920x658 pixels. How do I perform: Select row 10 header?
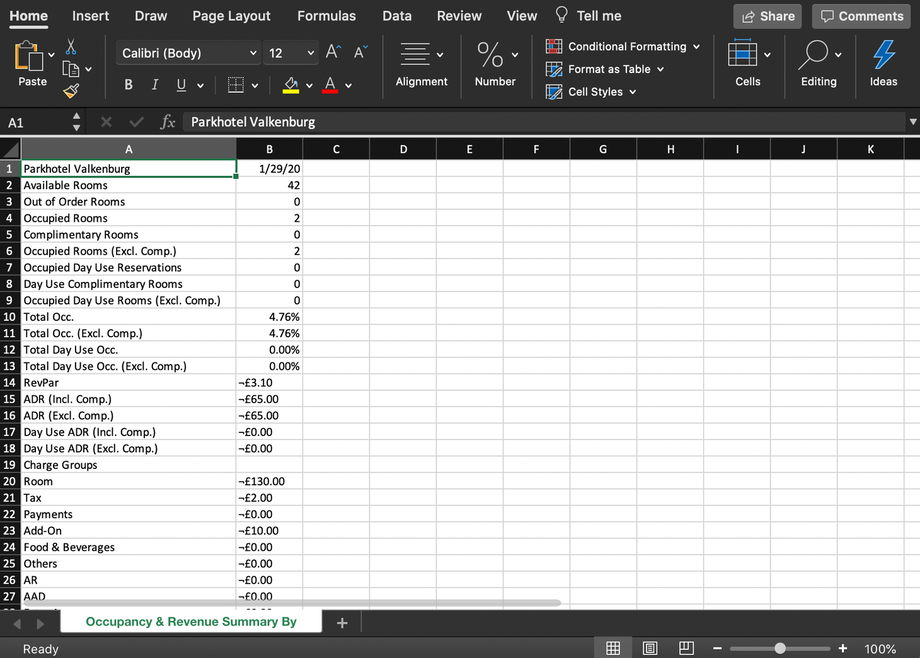(9, 317)
